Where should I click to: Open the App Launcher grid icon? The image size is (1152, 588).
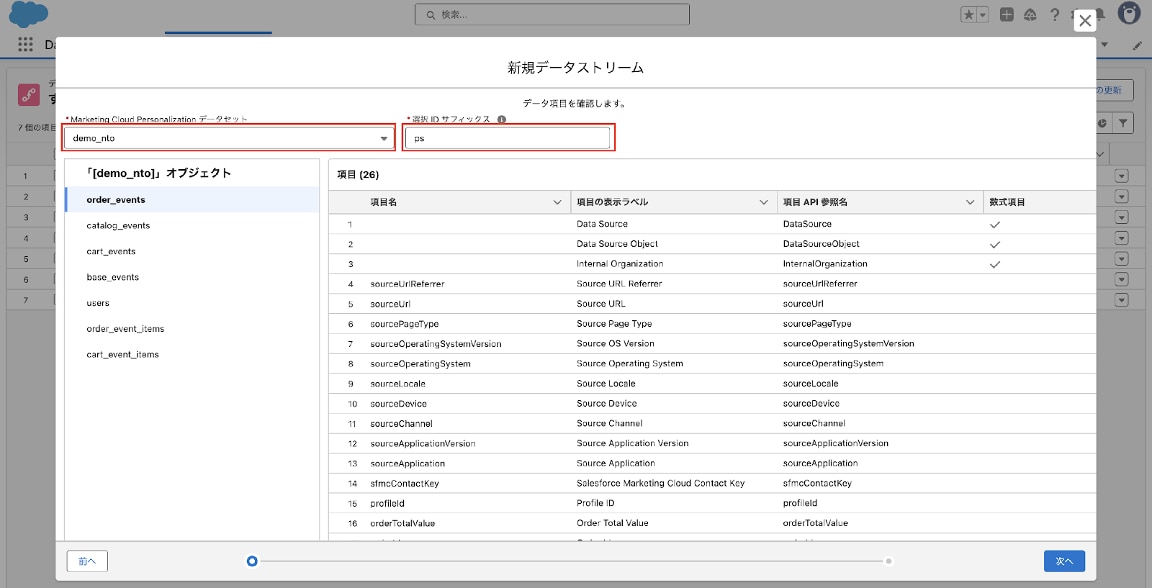tap(25, 45)
